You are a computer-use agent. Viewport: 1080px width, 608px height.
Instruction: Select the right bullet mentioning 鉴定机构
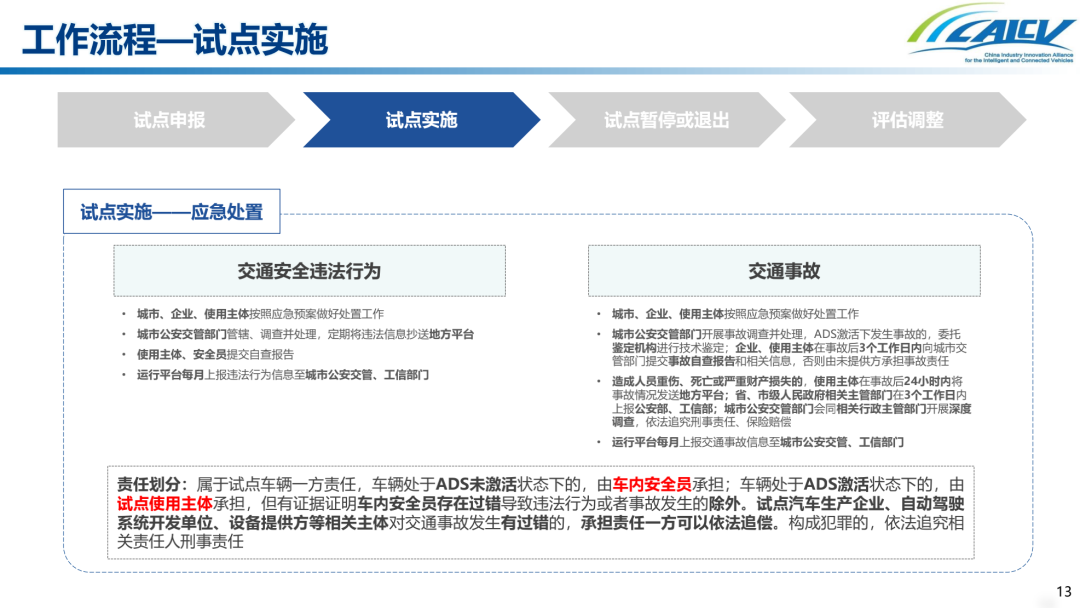(x=790, y=347)
